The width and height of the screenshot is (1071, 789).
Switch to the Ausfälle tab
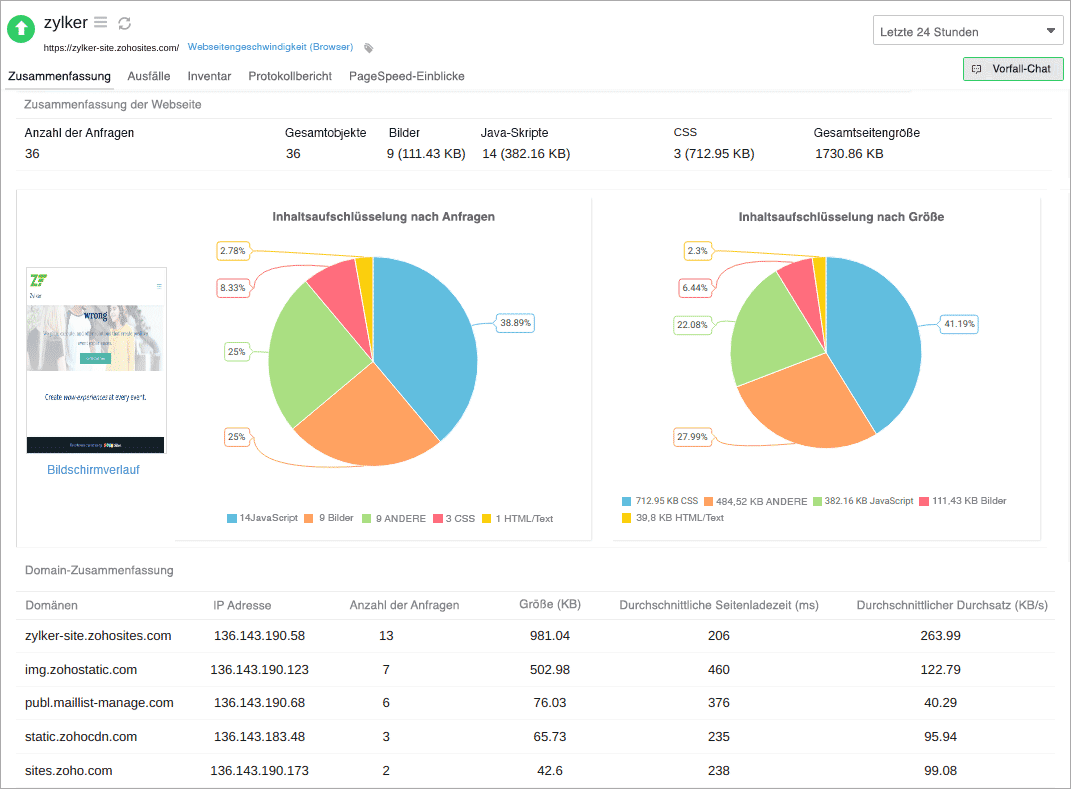pyautogui.click(x=148, y=75)
